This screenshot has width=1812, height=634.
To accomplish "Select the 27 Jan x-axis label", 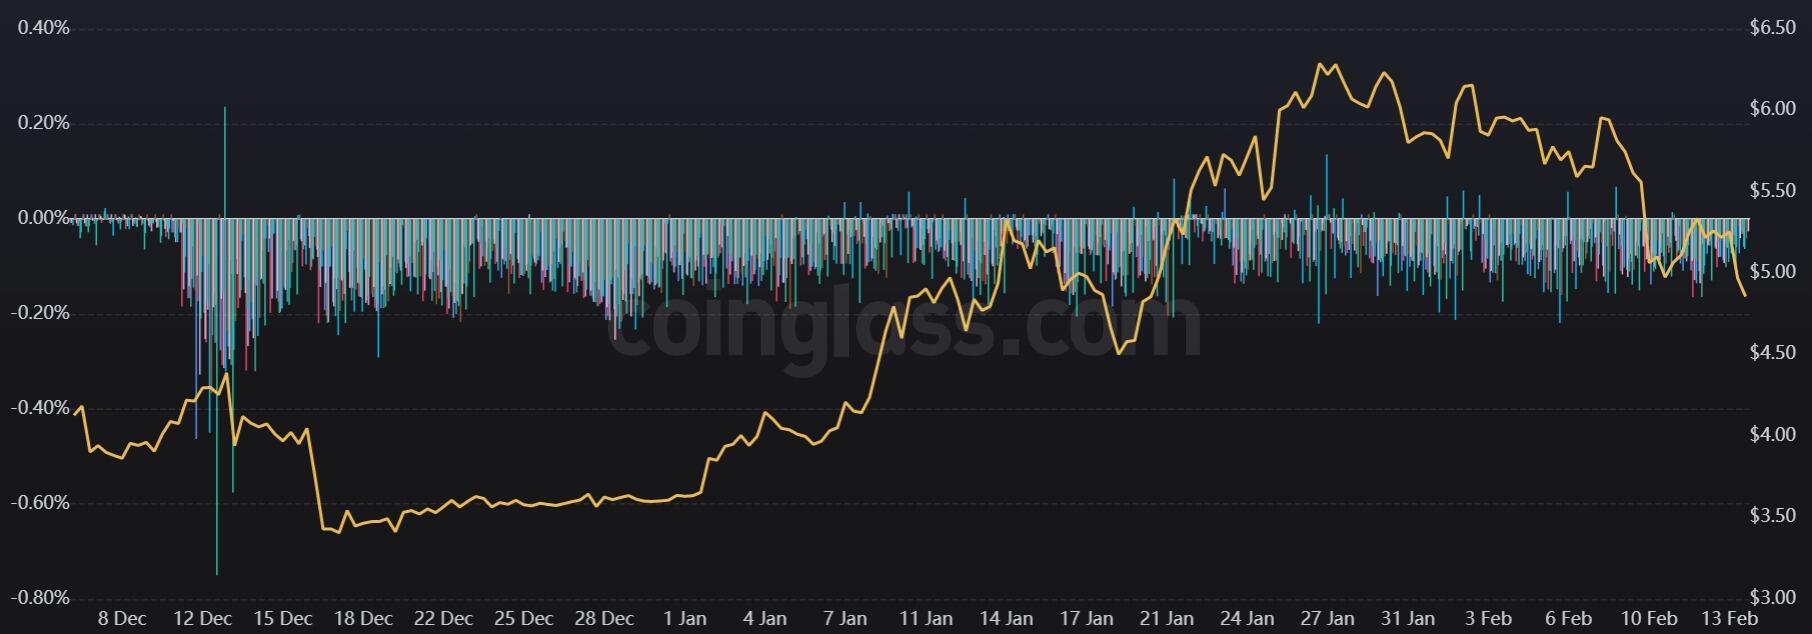I will [1327, 618].
